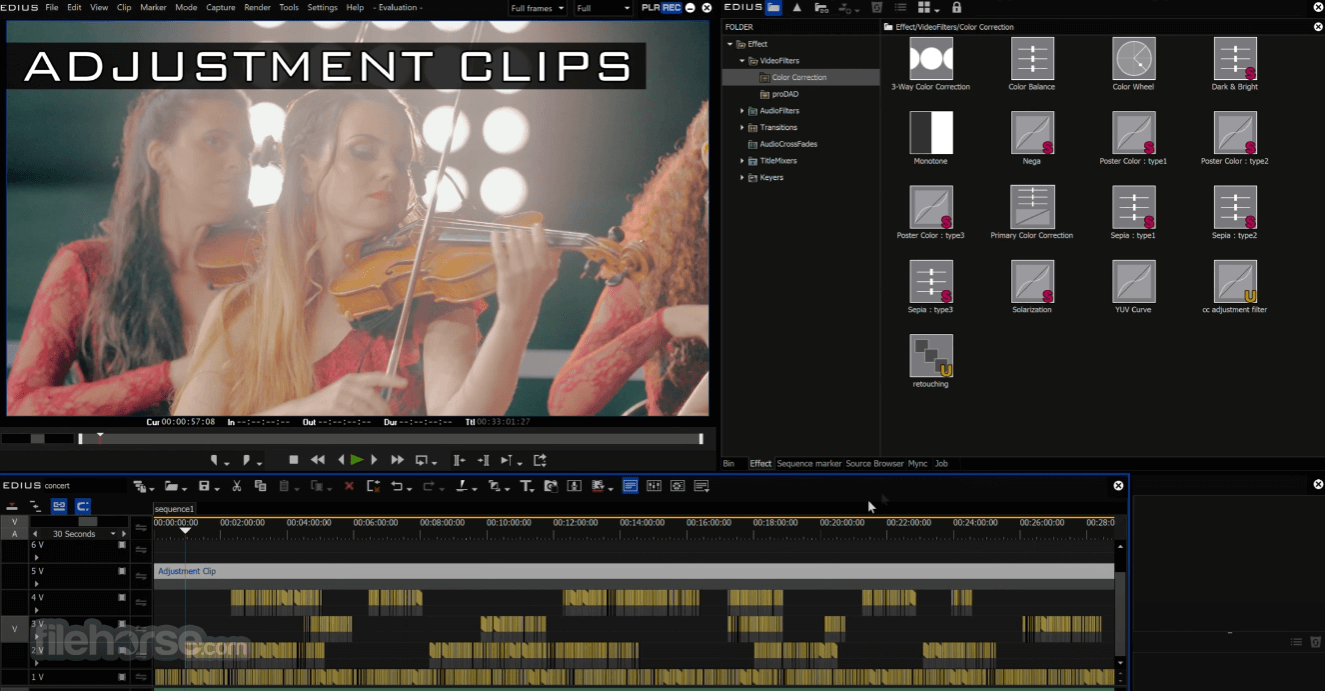1325x691 pixels.
Task: Click the copy icon in timeline toolbar
Action: [x=260, y=486]
